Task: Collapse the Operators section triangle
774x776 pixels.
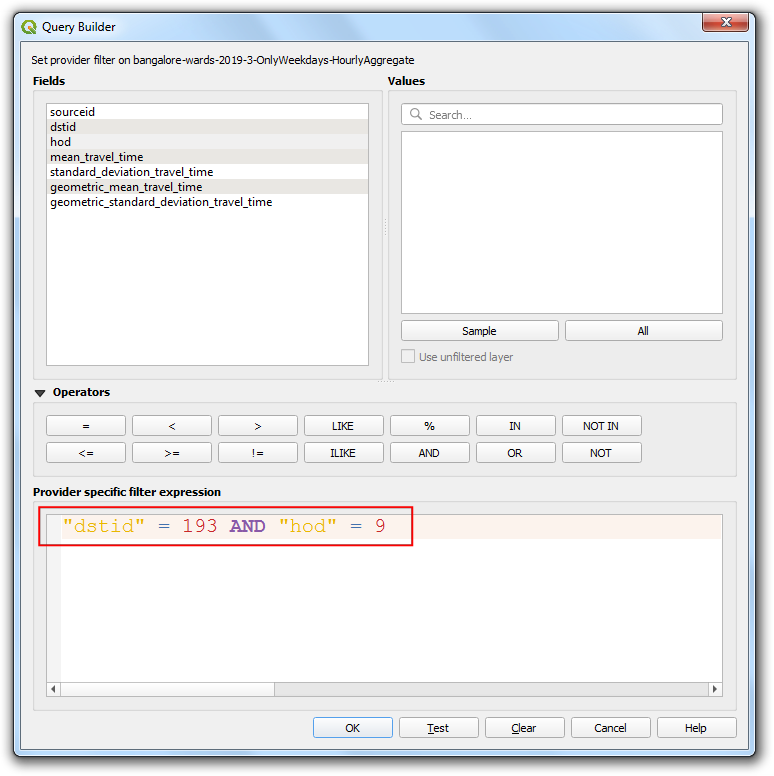Action: coord(40,393)
